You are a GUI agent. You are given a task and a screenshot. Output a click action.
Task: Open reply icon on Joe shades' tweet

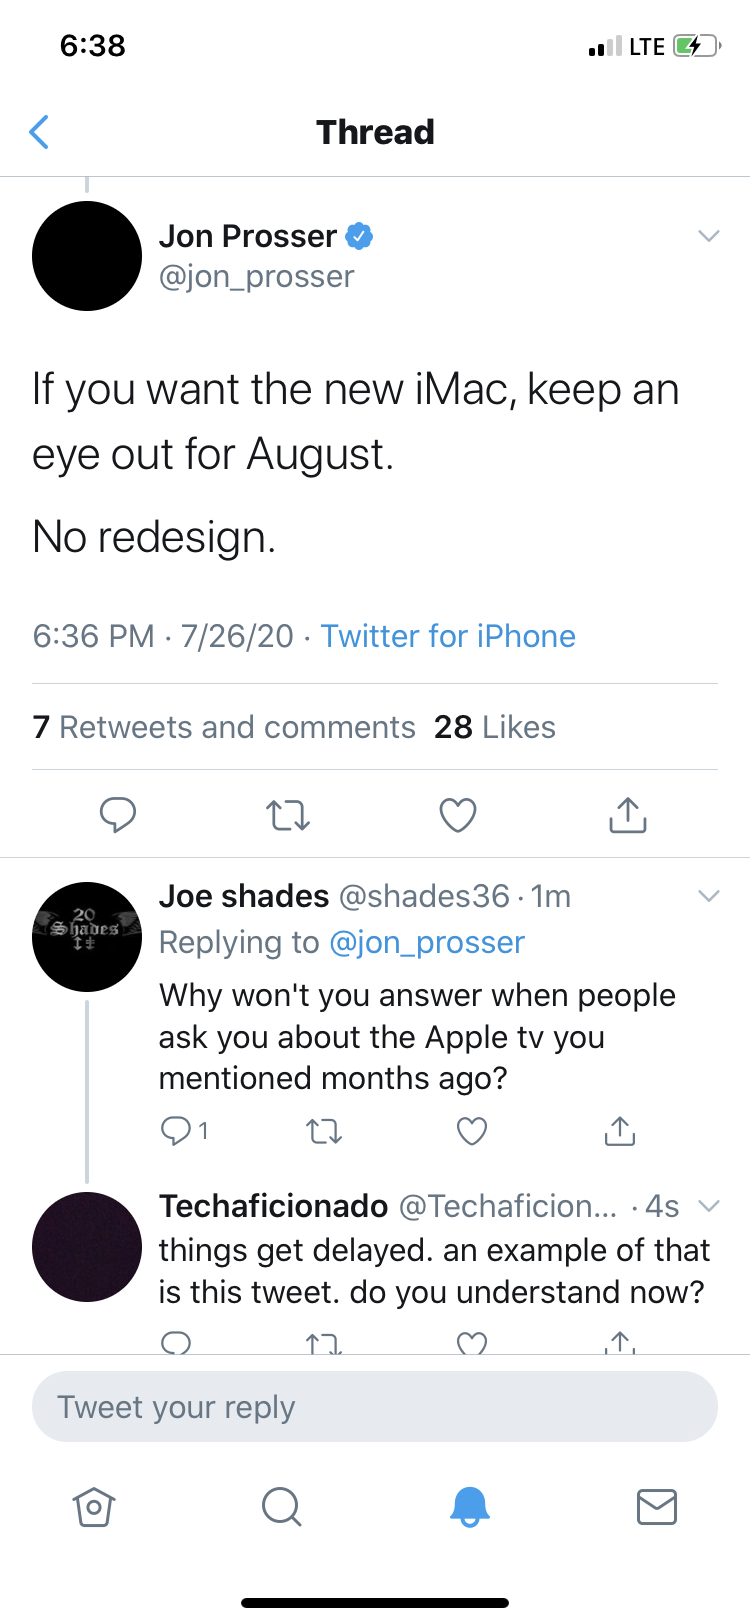tap(176, 1131)
